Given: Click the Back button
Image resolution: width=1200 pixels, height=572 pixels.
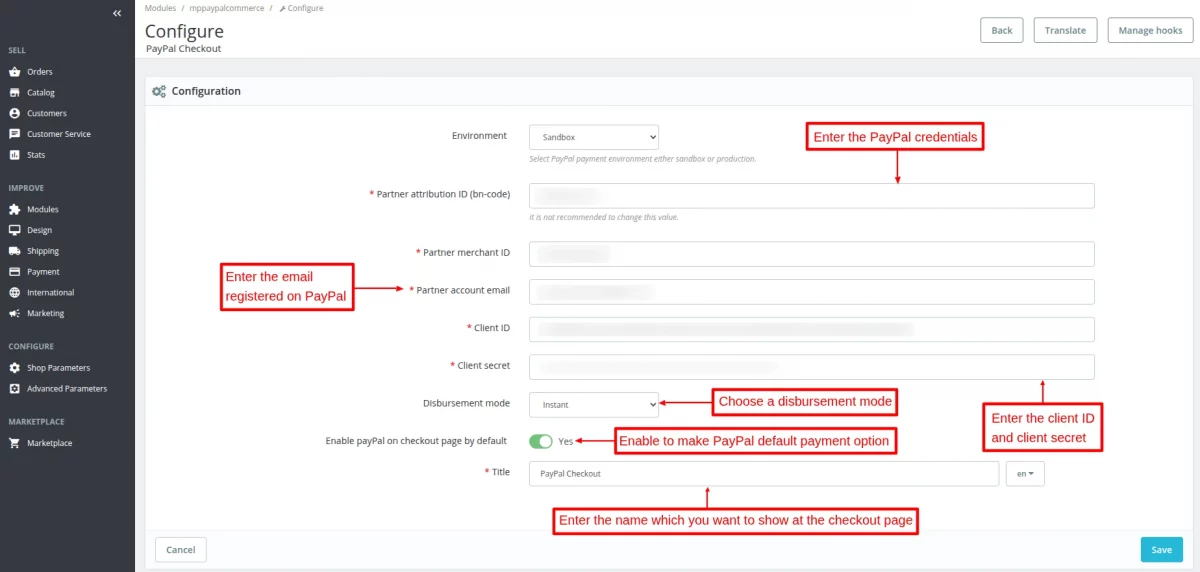Looking at the screenshot, I should (1002, 31).
